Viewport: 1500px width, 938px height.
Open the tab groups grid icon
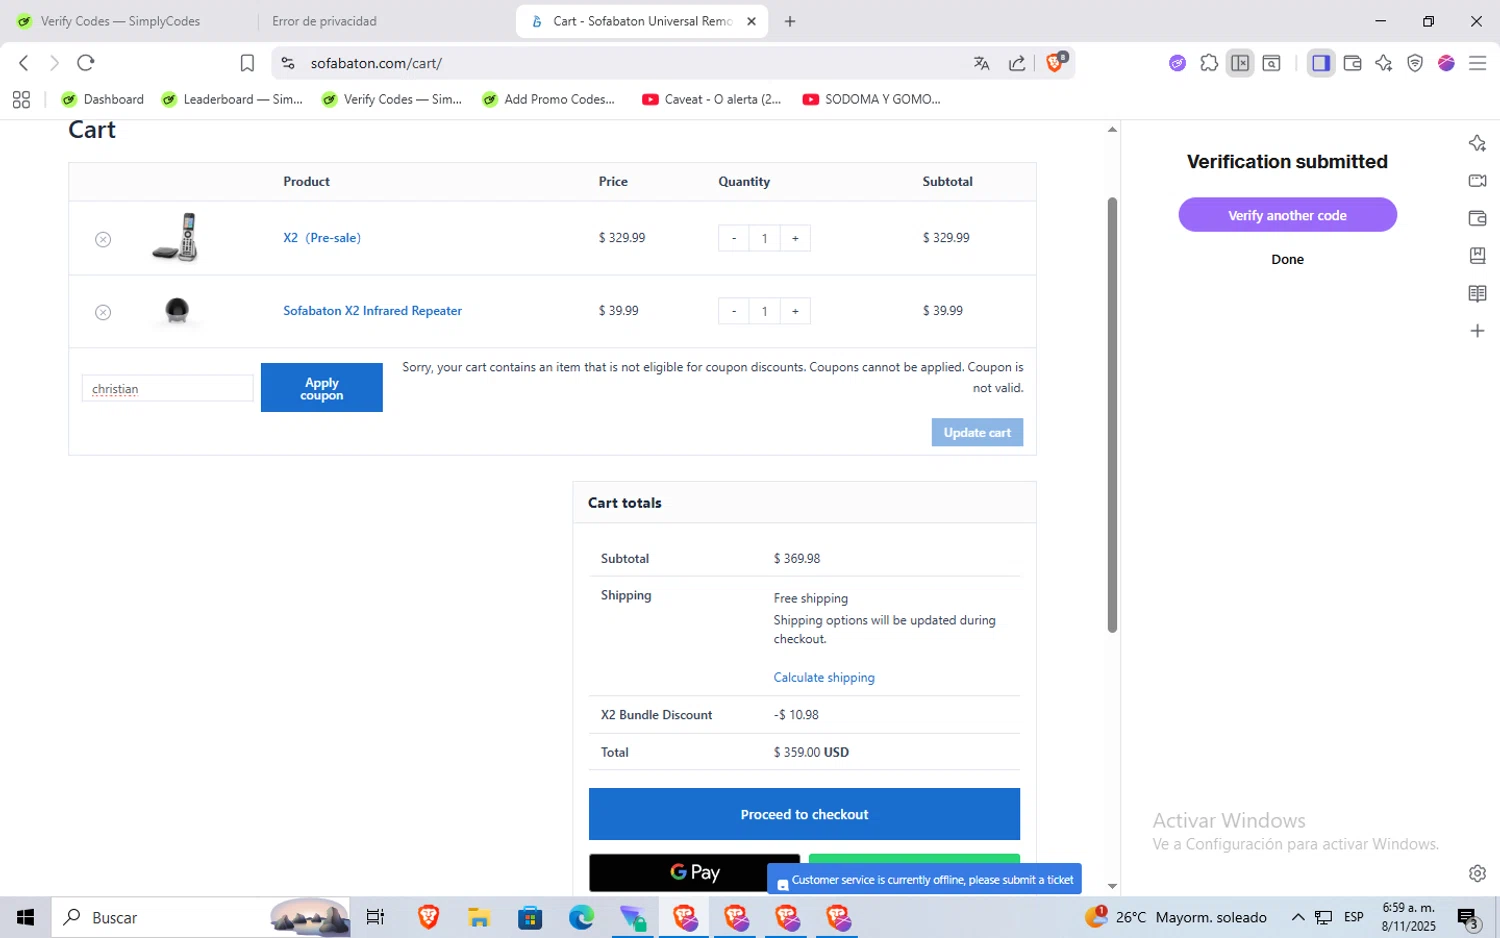(21, 99)
